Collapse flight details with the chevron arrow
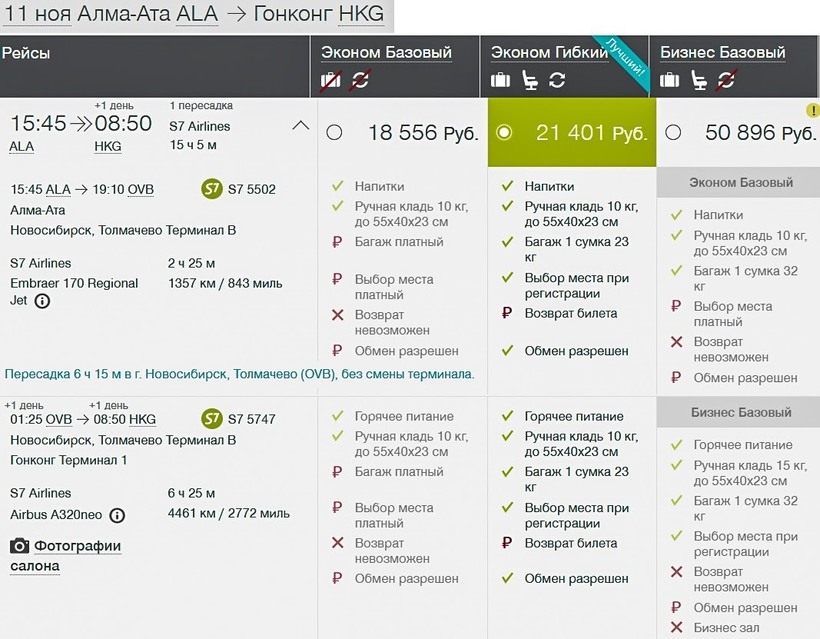 300,126
